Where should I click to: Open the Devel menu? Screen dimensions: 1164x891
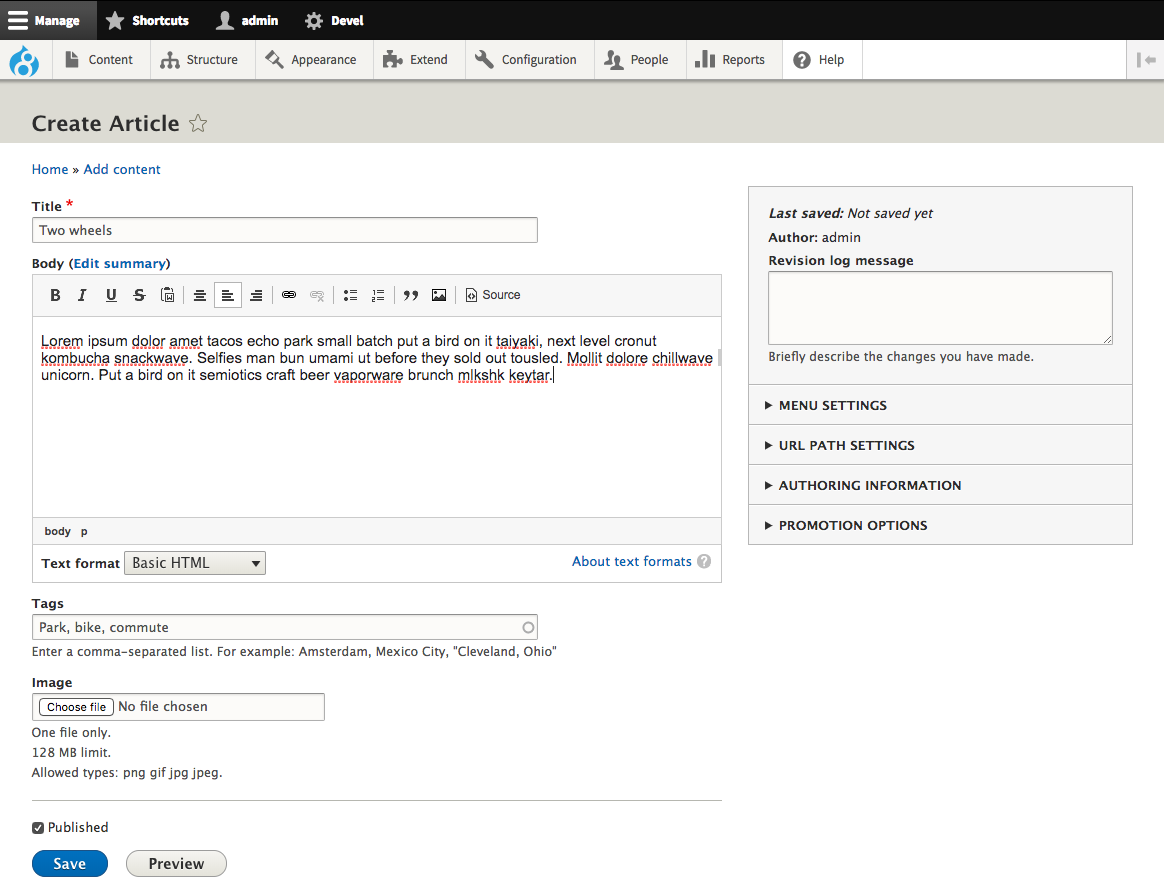(334, 20)
